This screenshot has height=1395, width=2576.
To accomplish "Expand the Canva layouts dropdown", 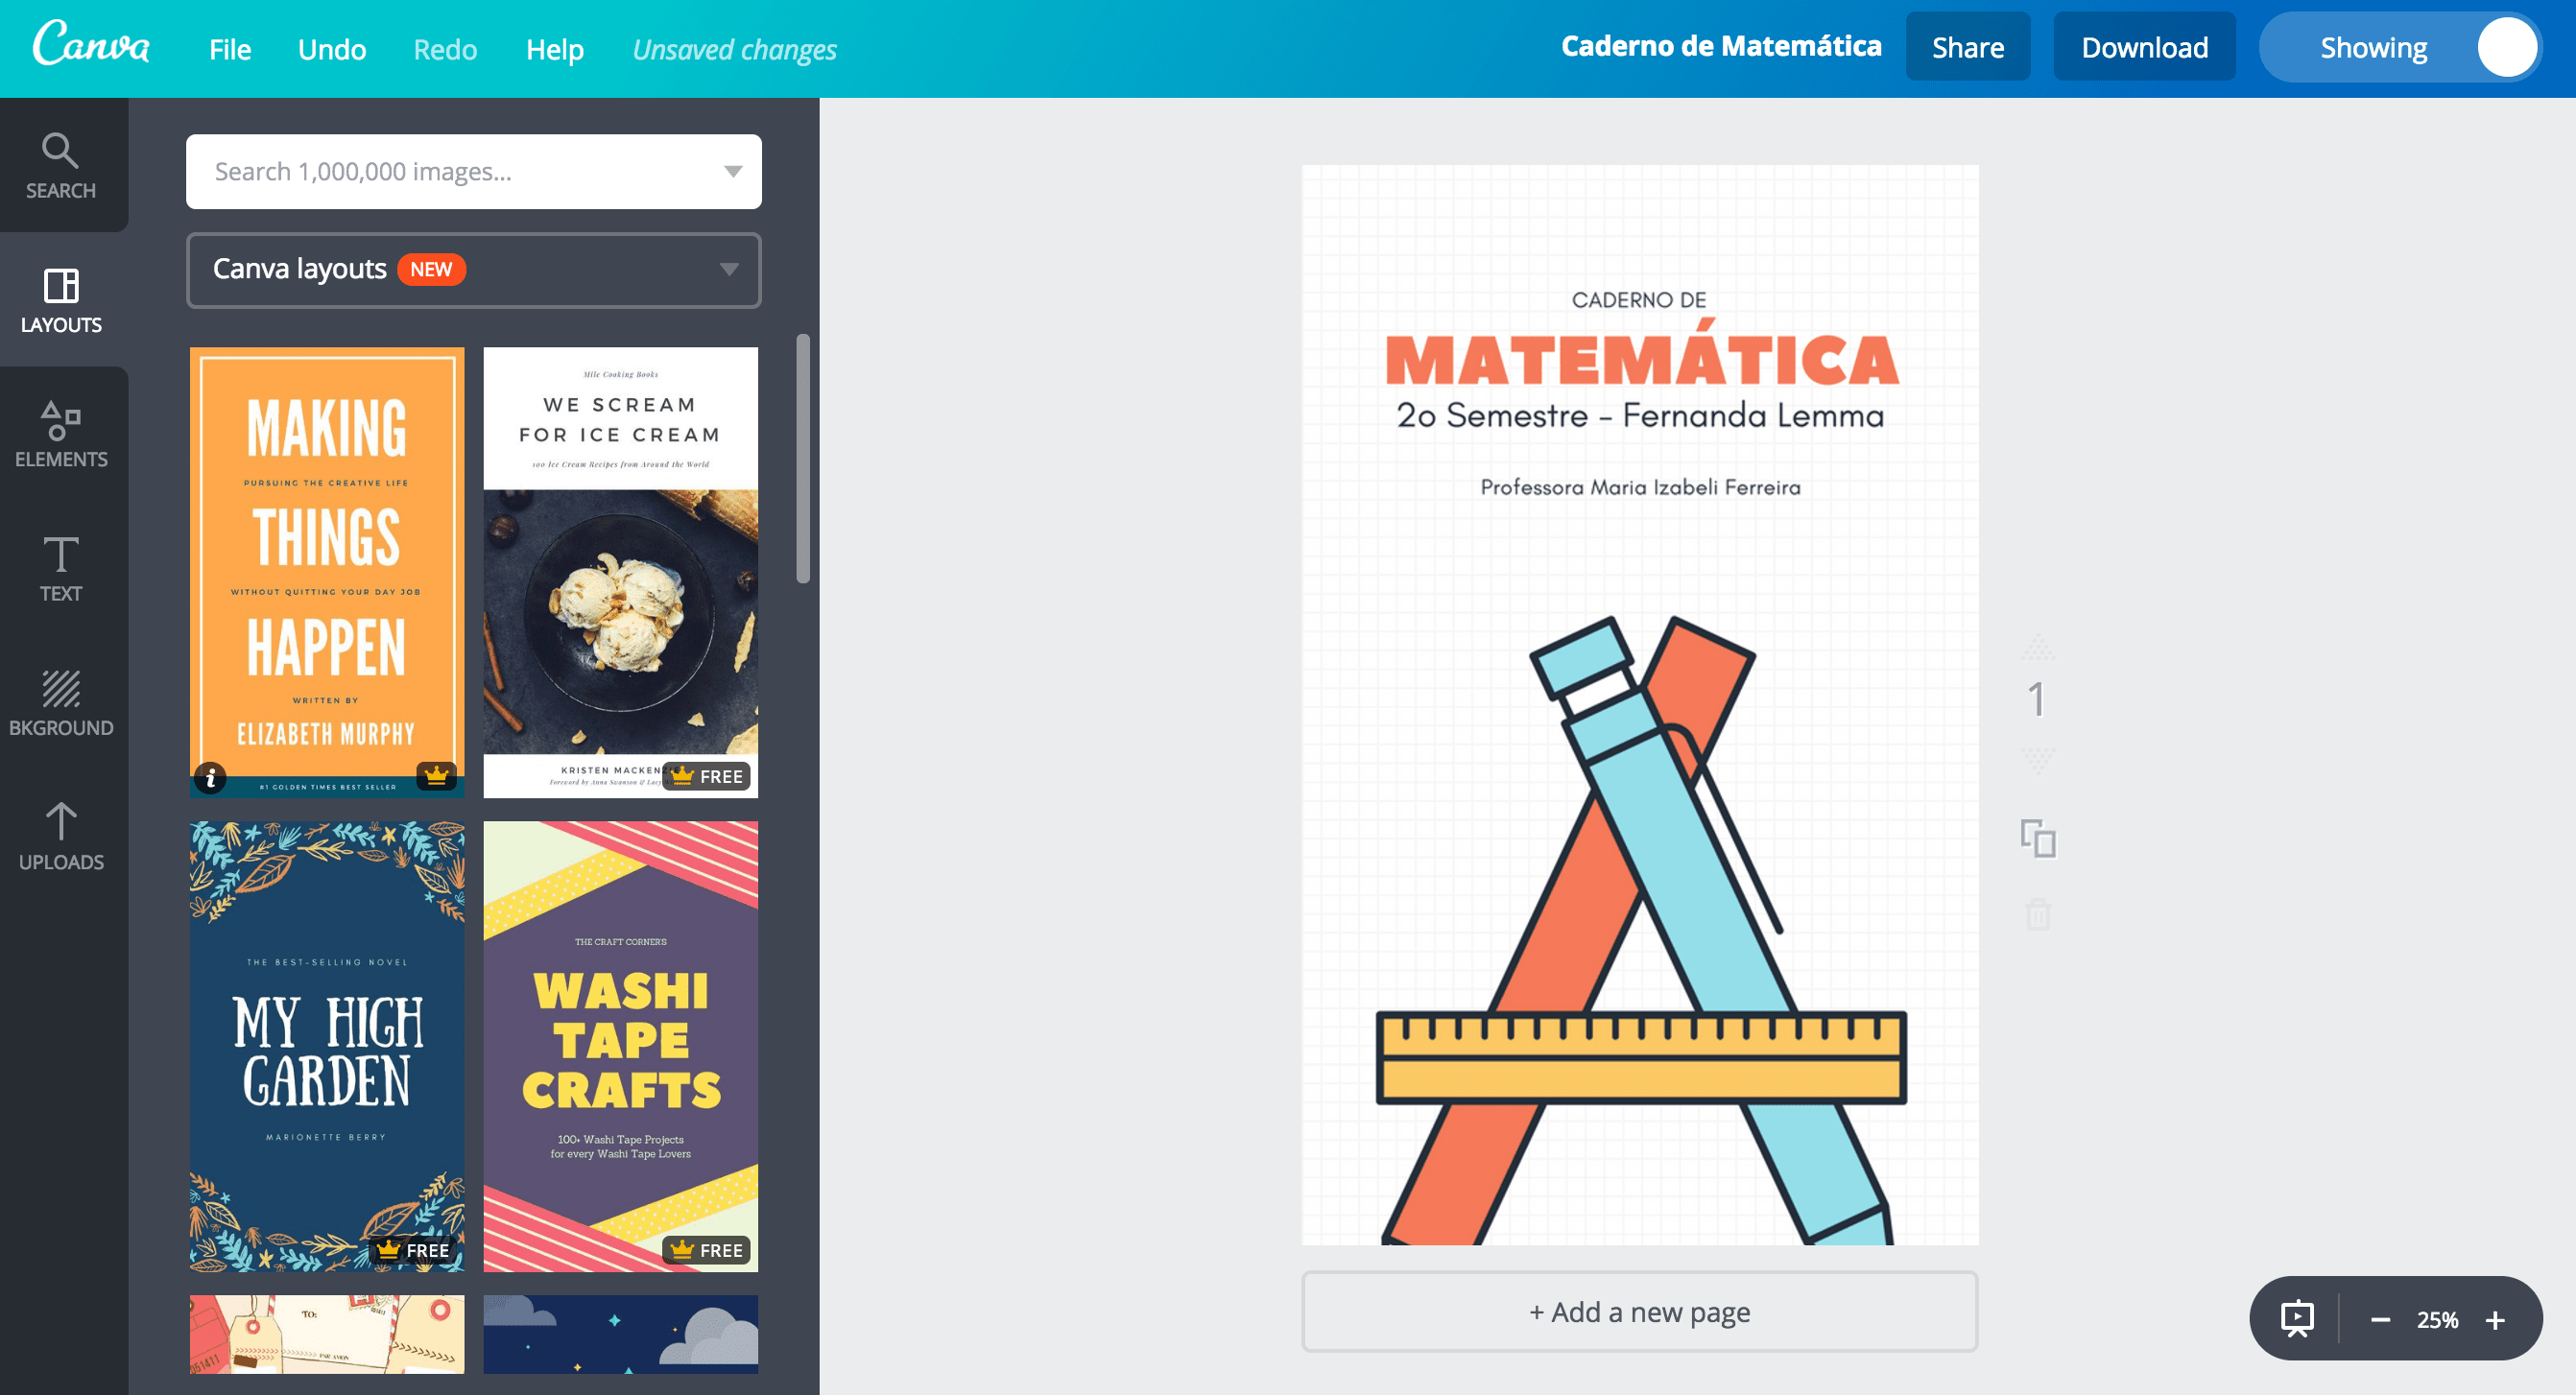I will [x=474, y=270].
